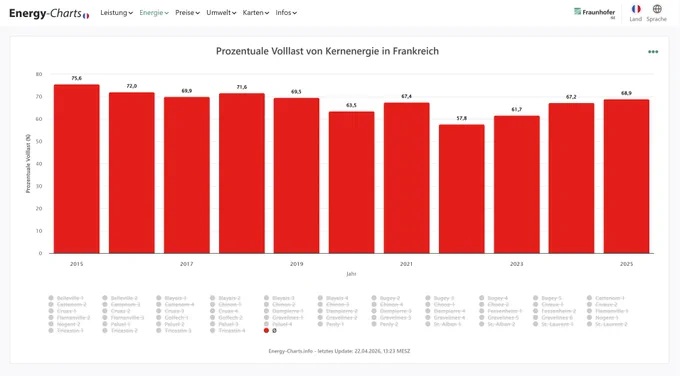Enable the Dampierre 4 series

pos(445,311)
